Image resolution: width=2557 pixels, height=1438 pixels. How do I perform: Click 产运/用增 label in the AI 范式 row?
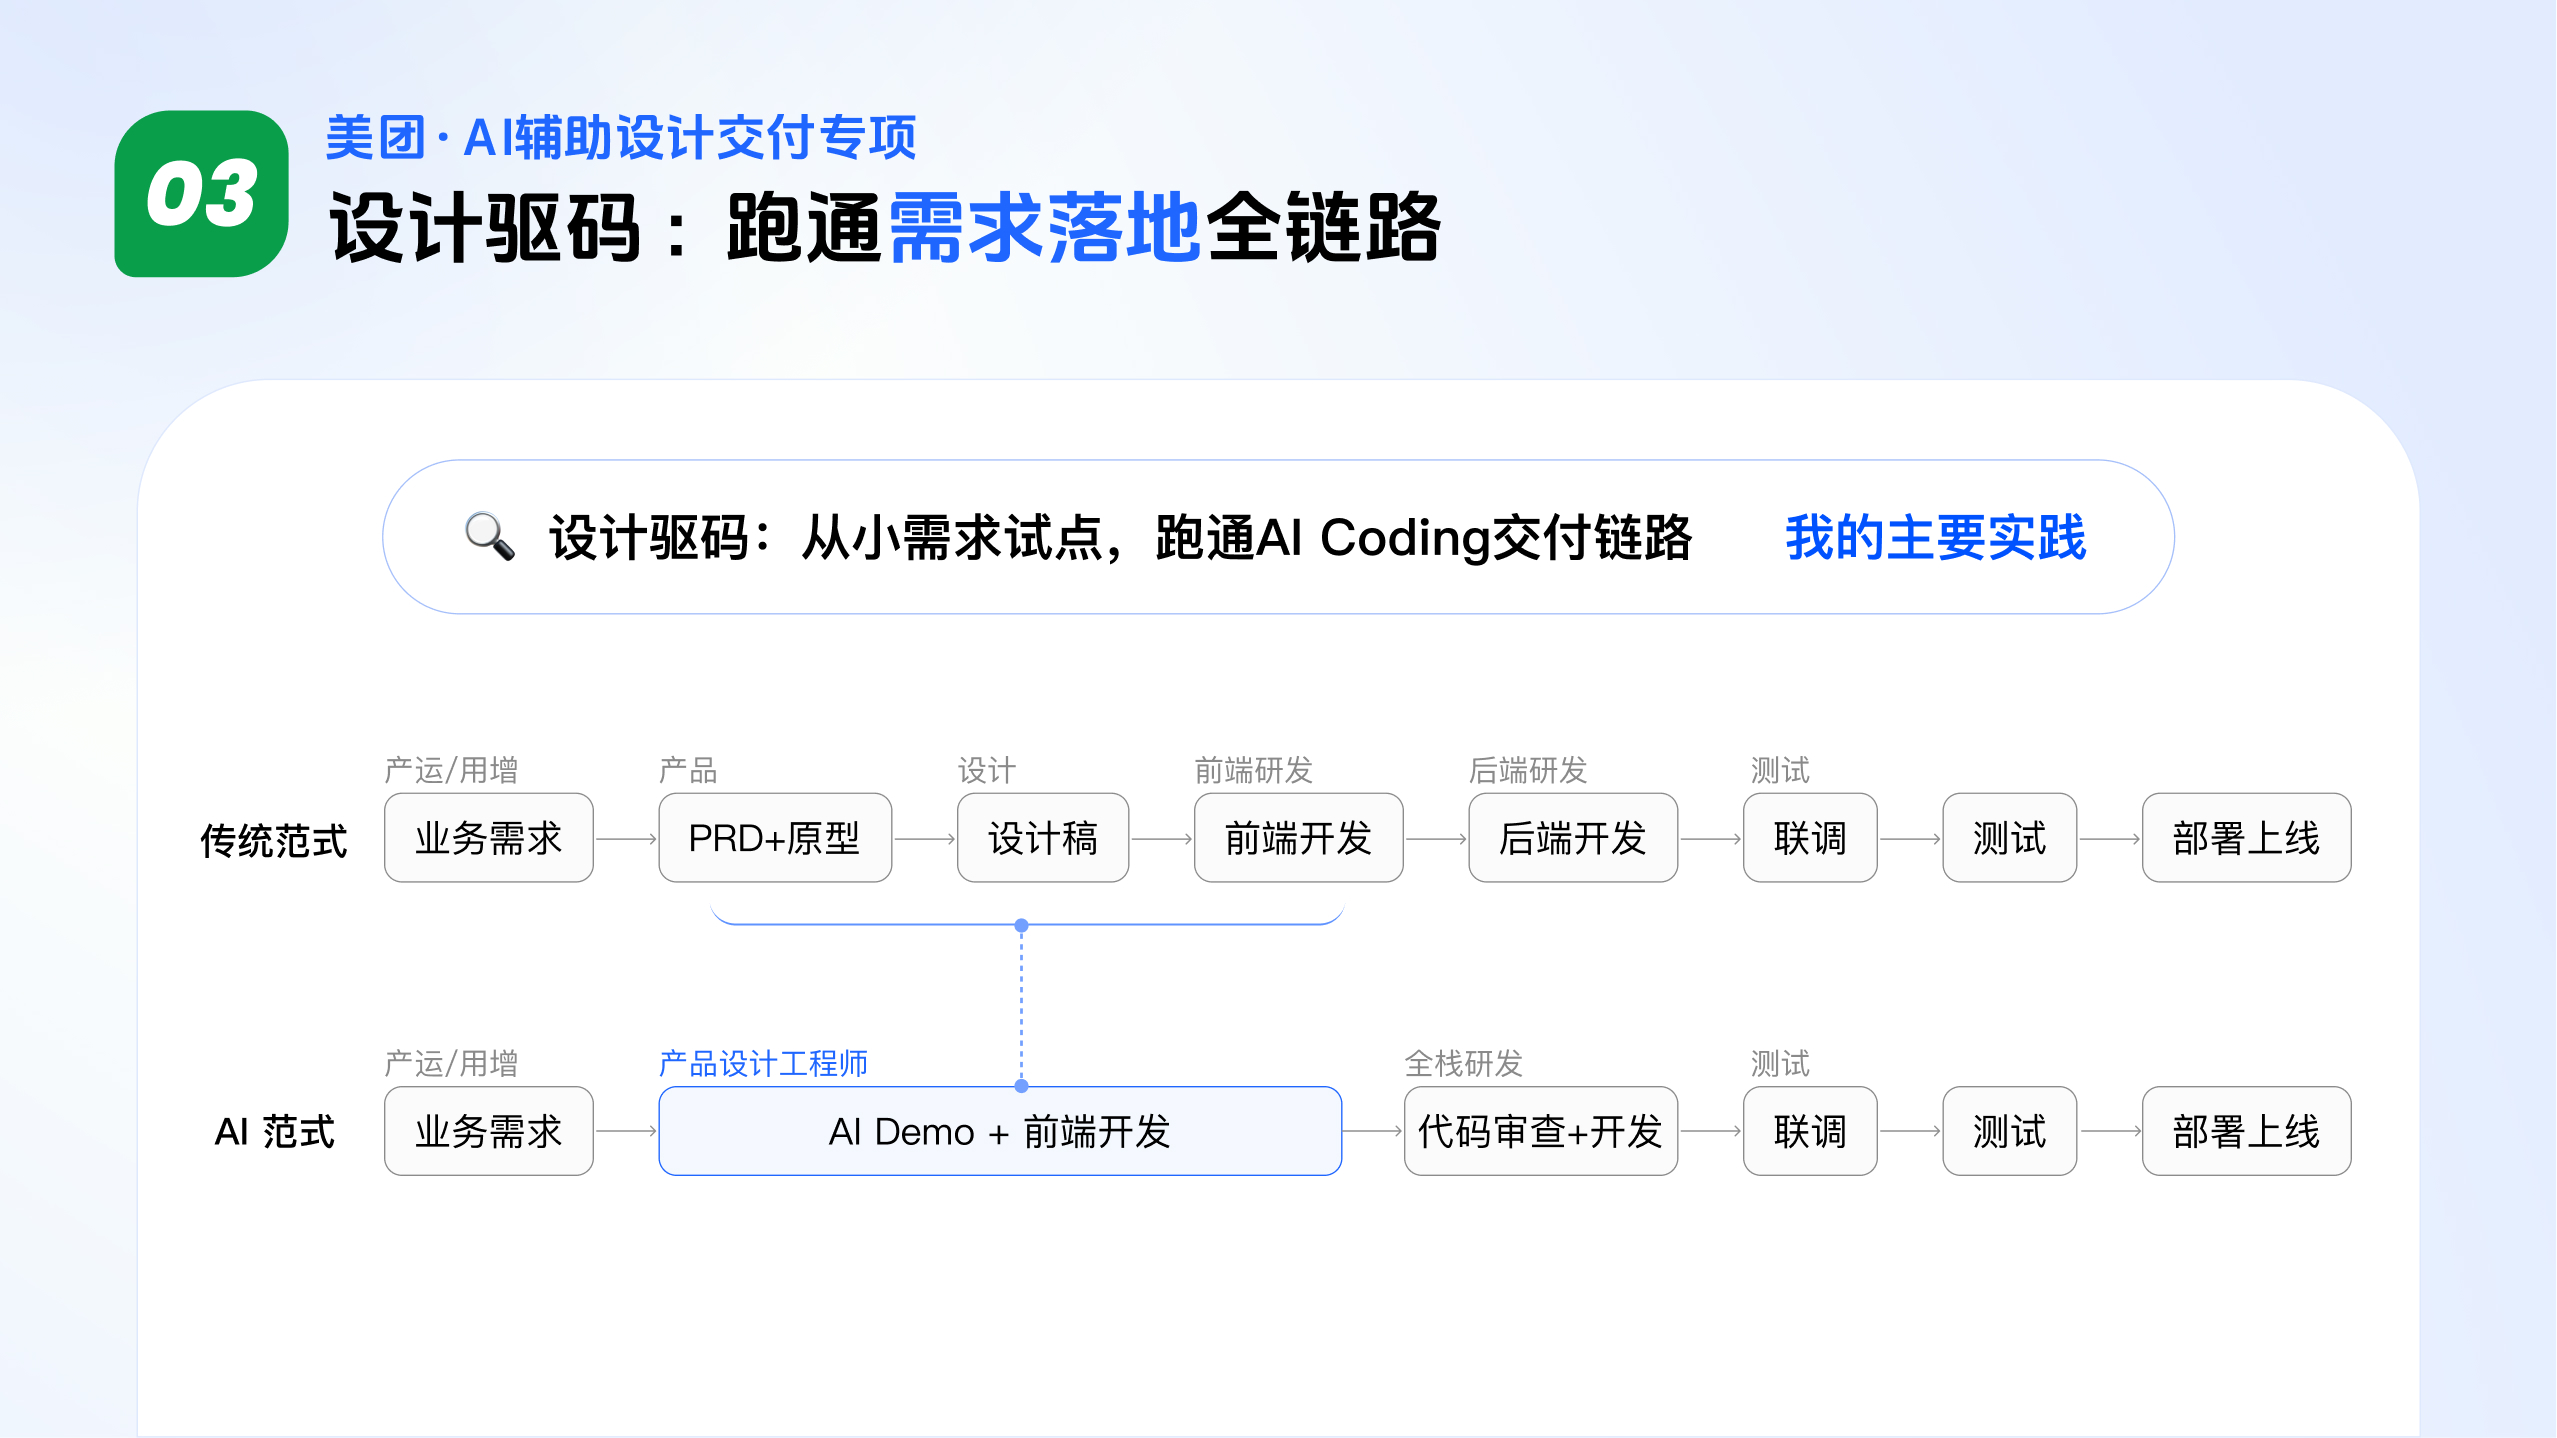[451, 1063]
